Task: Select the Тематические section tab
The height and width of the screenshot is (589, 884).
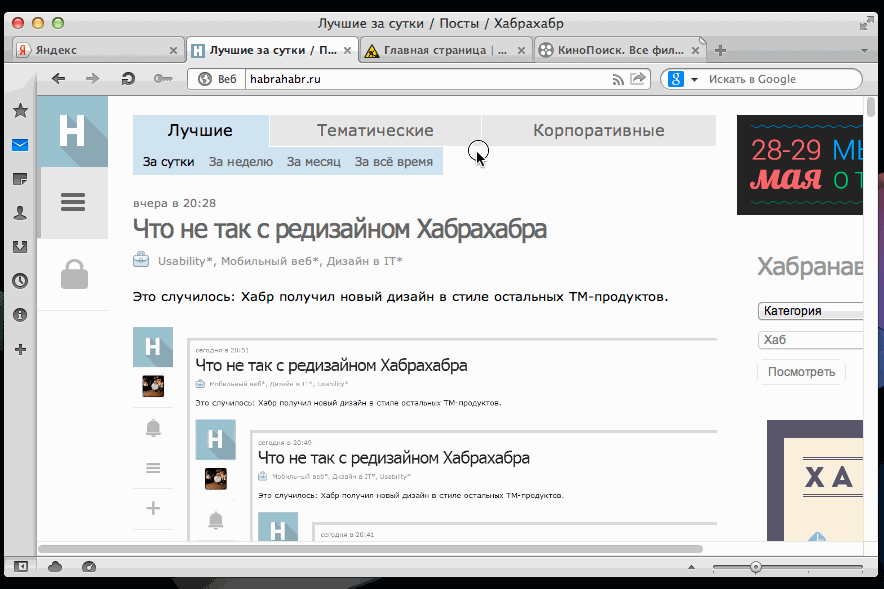Action: [375, 130]
